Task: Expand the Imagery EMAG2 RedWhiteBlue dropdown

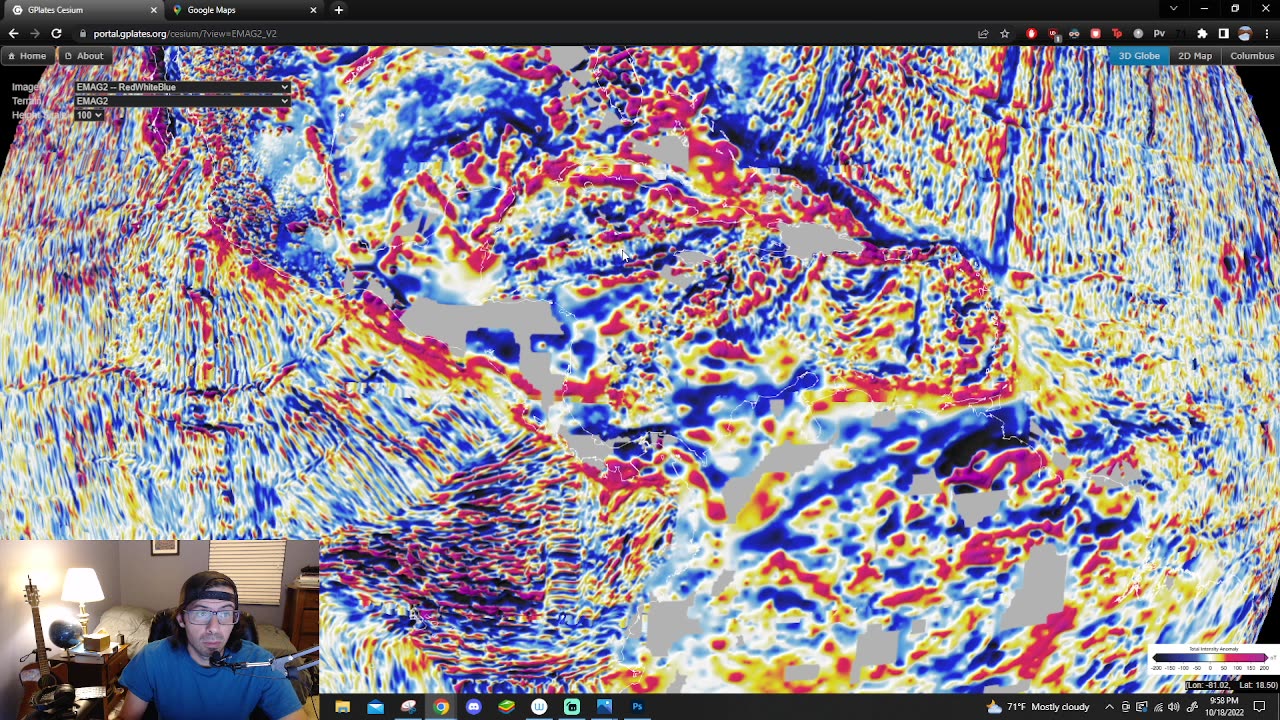Action: click(182, 87)
